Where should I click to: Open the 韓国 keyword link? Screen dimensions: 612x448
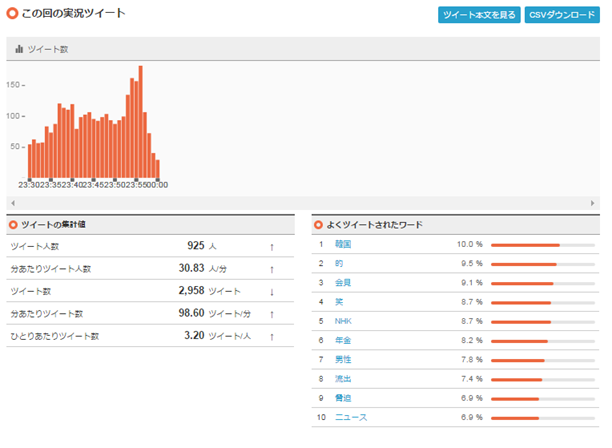343,244
